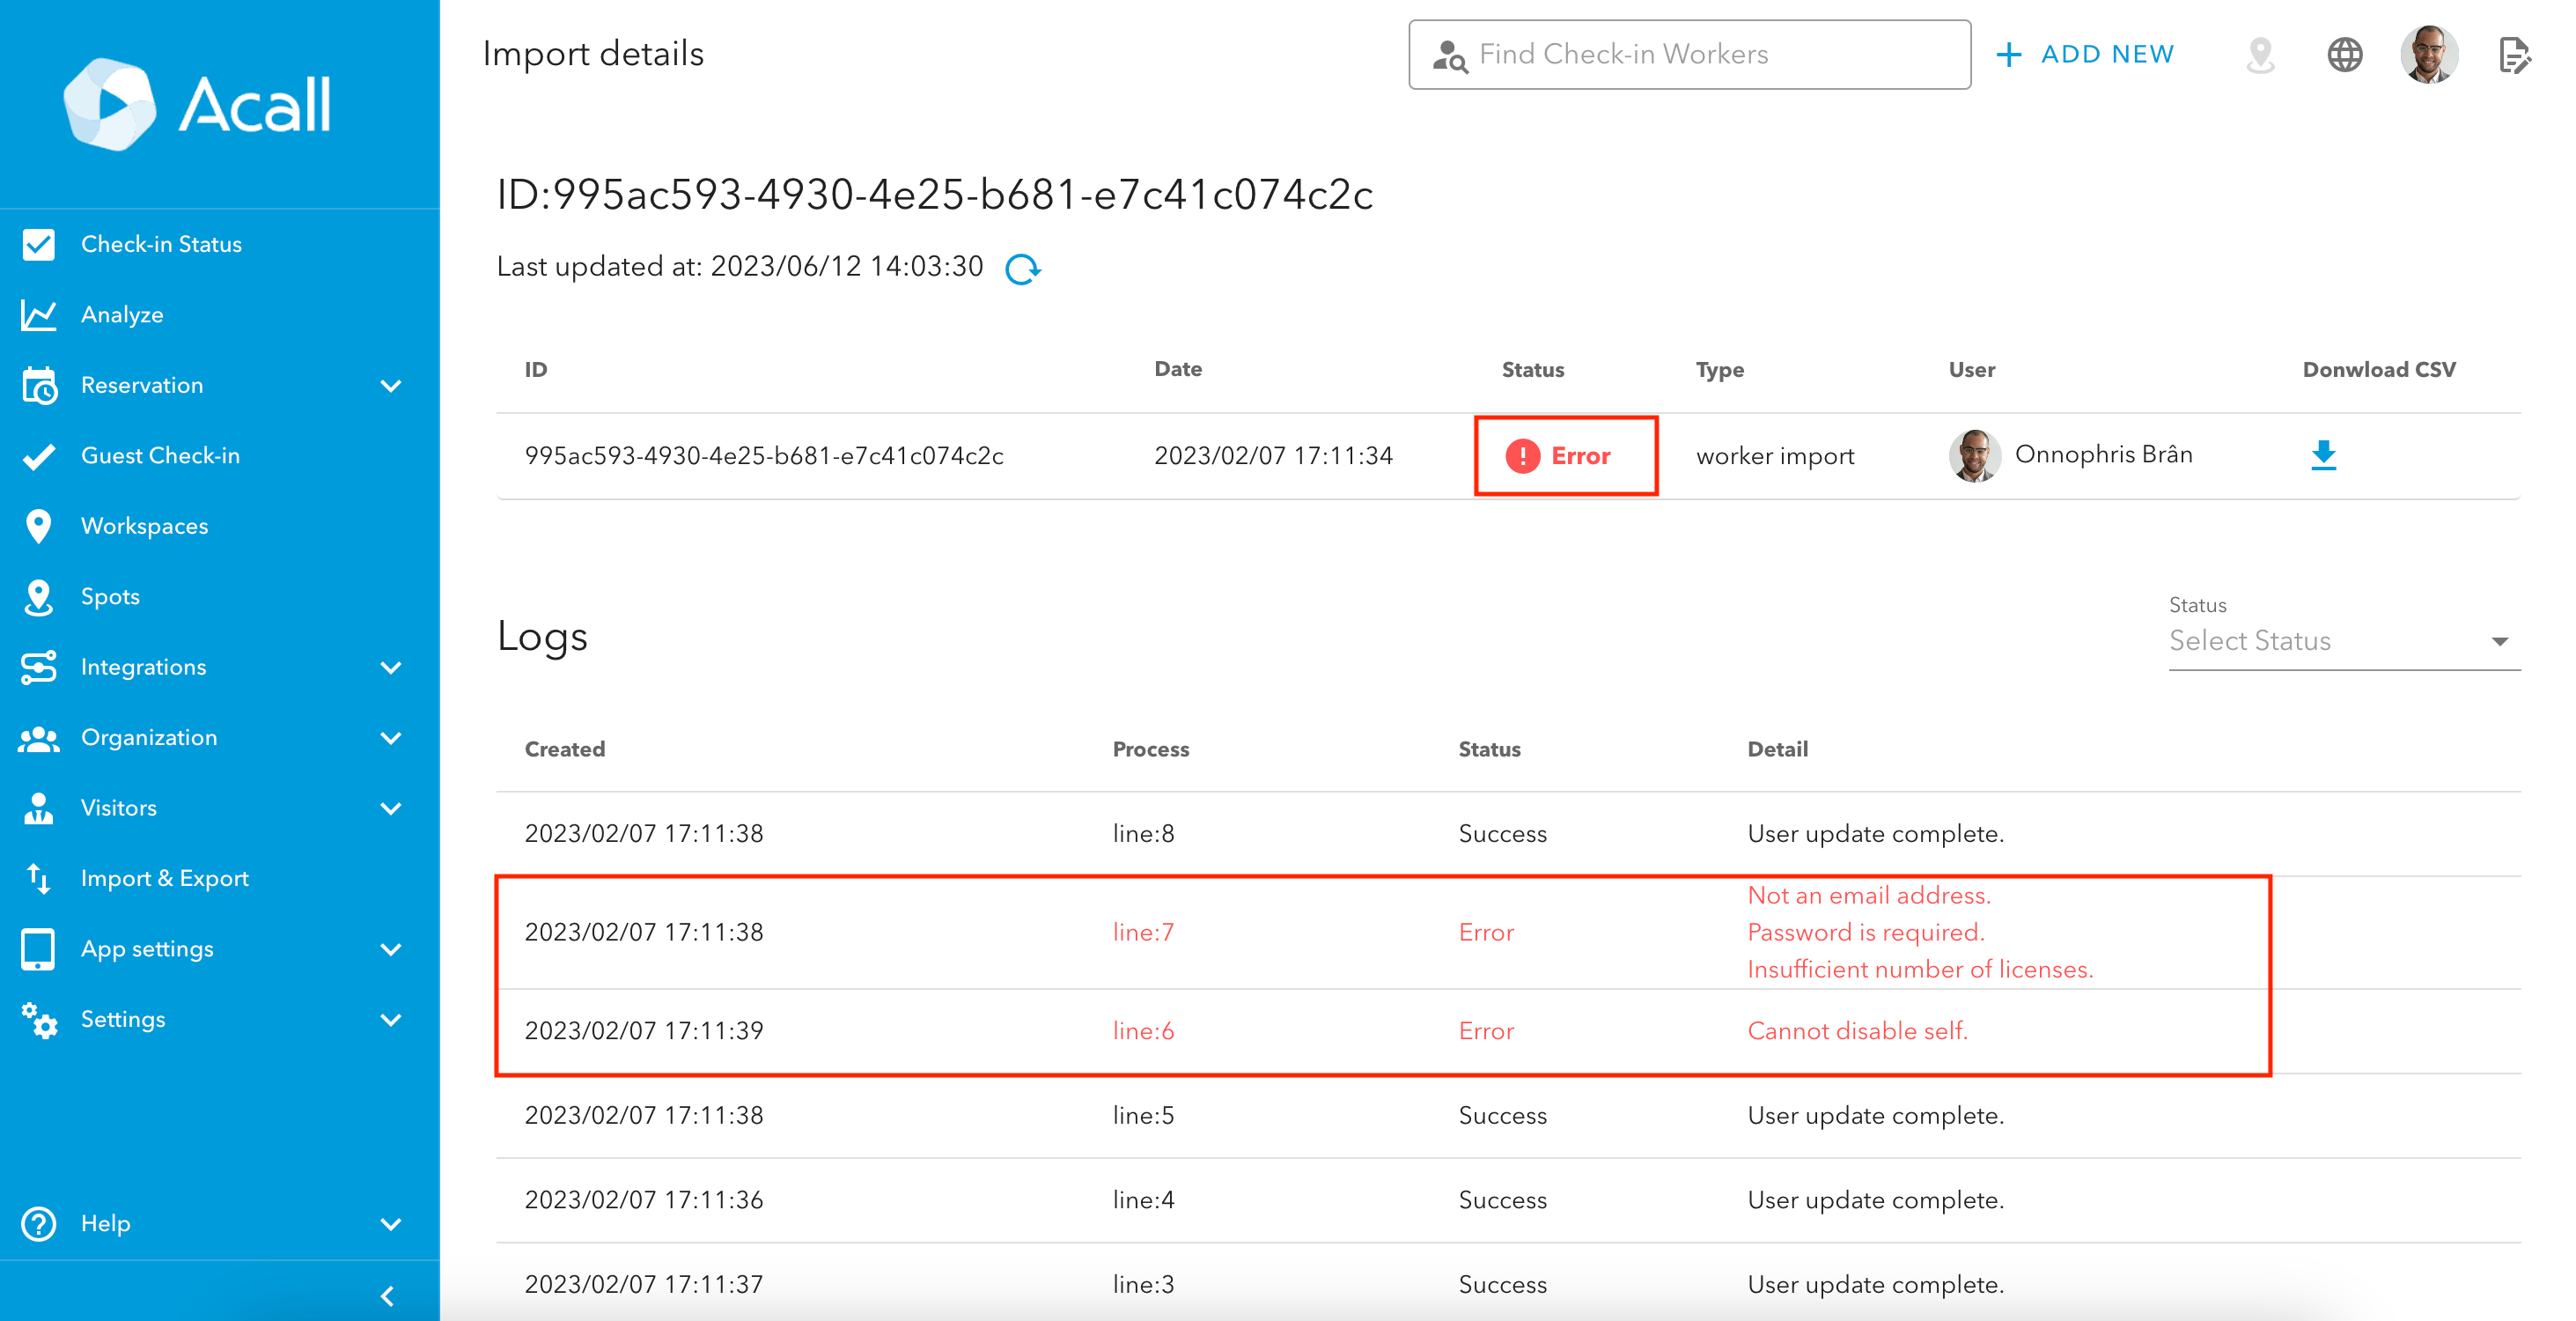Click the Import & Export arrows icon
2576x1321 pixels.
point(39,878)
